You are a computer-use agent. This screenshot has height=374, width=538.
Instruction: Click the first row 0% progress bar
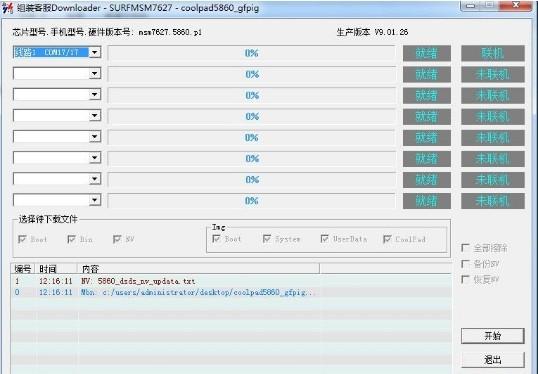252,53
